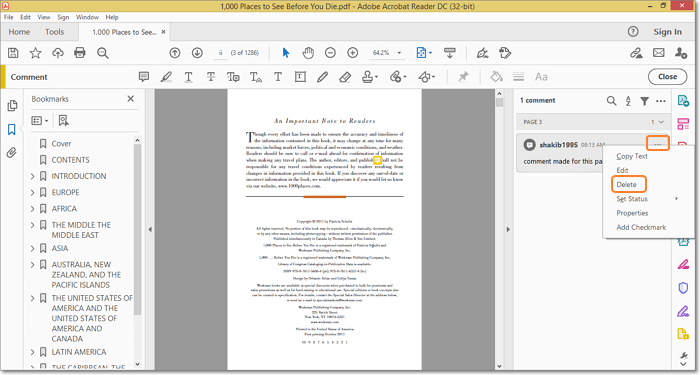Image resolution: width=700 pixels, height=375 pixels.
Task: Pick the pencil drawing tool
Action: point(322,77)
